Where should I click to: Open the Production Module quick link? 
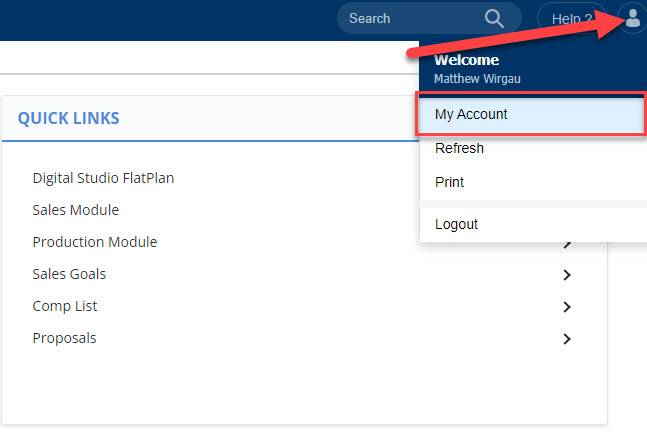[x=94, y=242]
